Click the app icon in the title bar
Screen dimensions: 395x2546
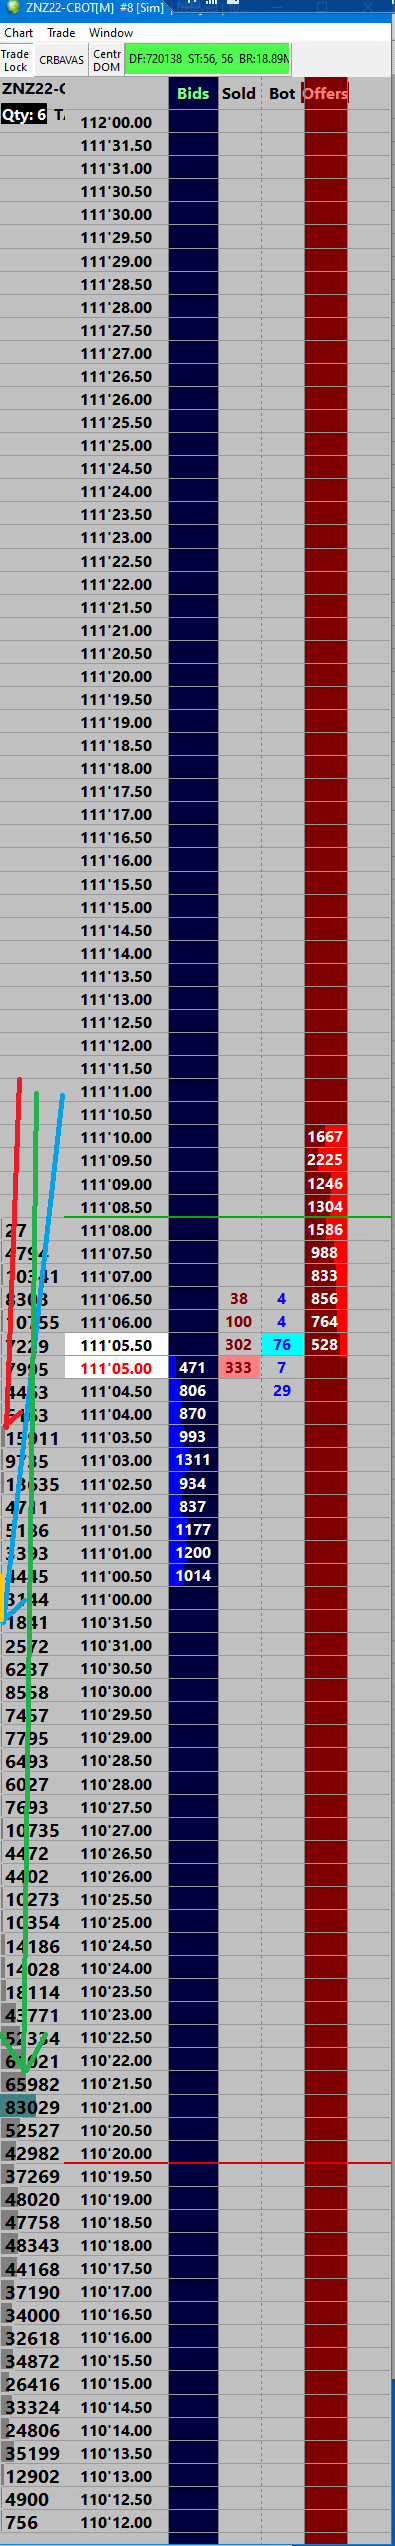tap(13, 7)
